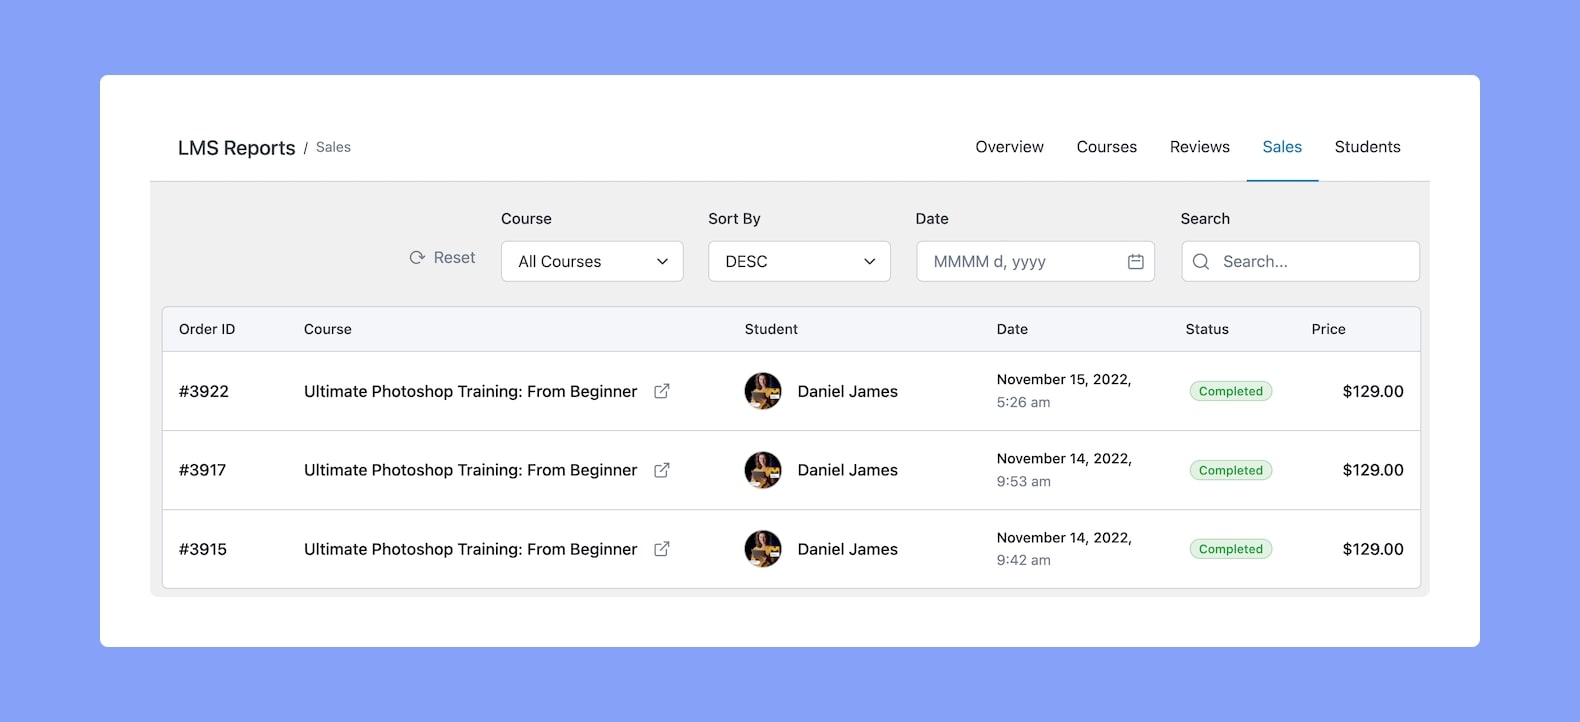Image resolution: width=1580 pixels, height=722 pixels.
Task: Click the Completed badge for order #3915
Action: [x=1231, y=549]
